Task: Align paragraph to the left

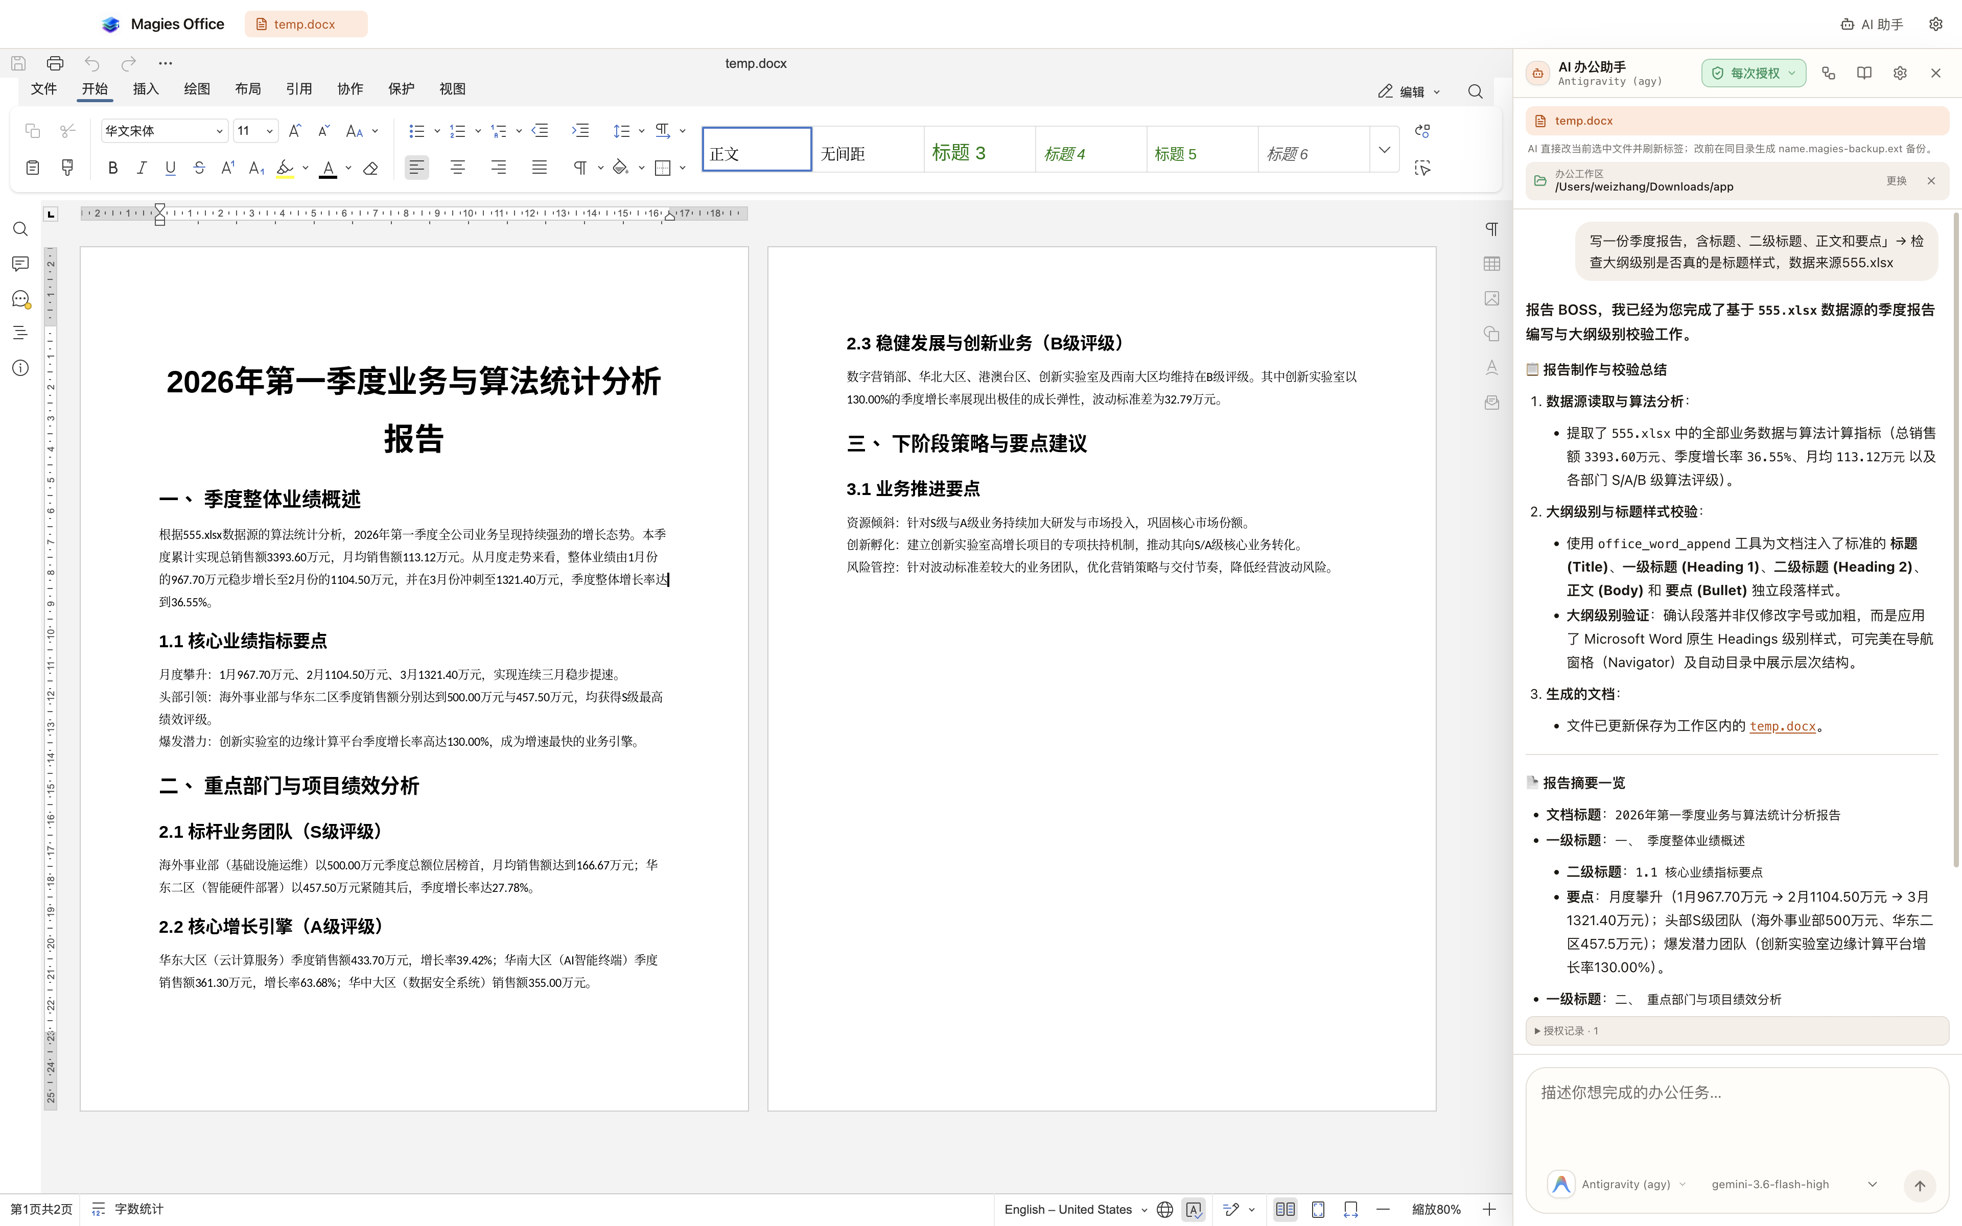Action: tap(417, 168)
